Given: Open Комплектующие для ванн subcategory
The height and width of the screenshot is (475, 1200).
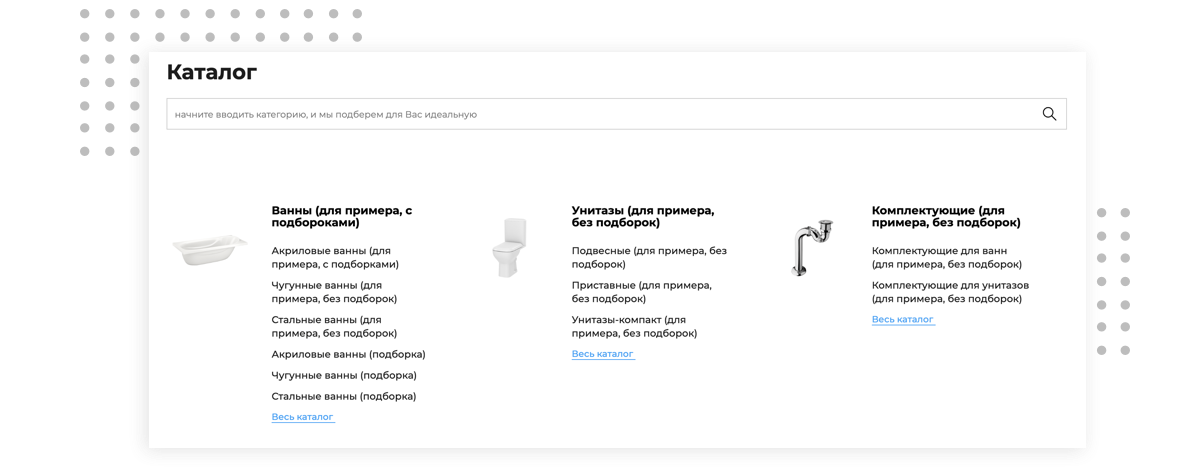Looking at the screenshot, I should click(x=946, y=258).
